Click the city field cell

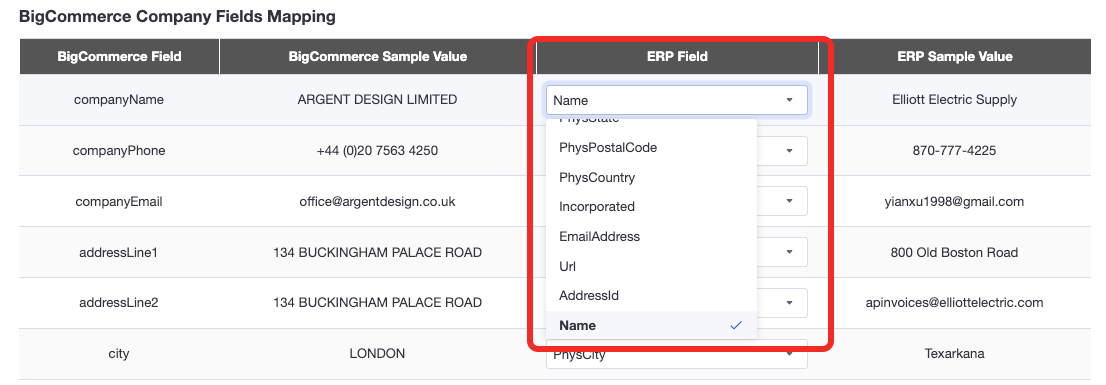coord(119,354)
